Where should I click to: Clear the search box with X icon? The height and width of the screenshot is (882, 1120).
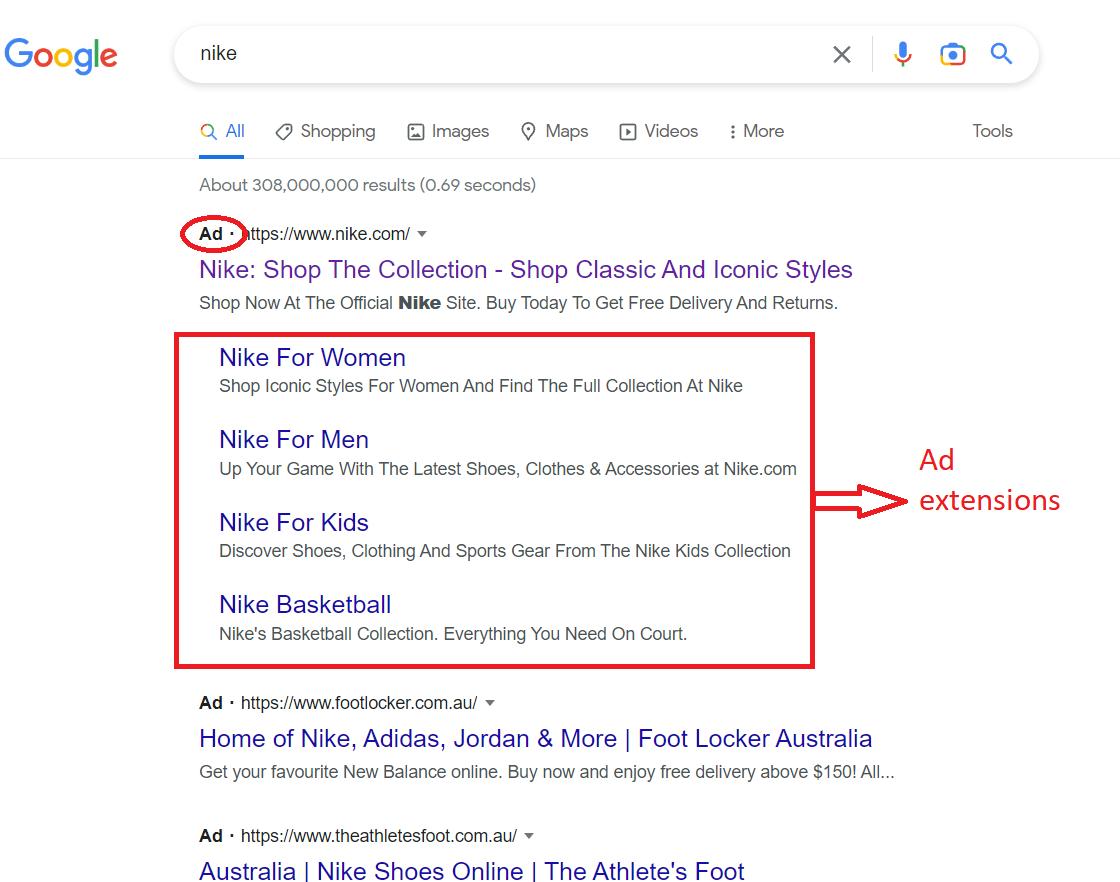click(x=842, y=54)
